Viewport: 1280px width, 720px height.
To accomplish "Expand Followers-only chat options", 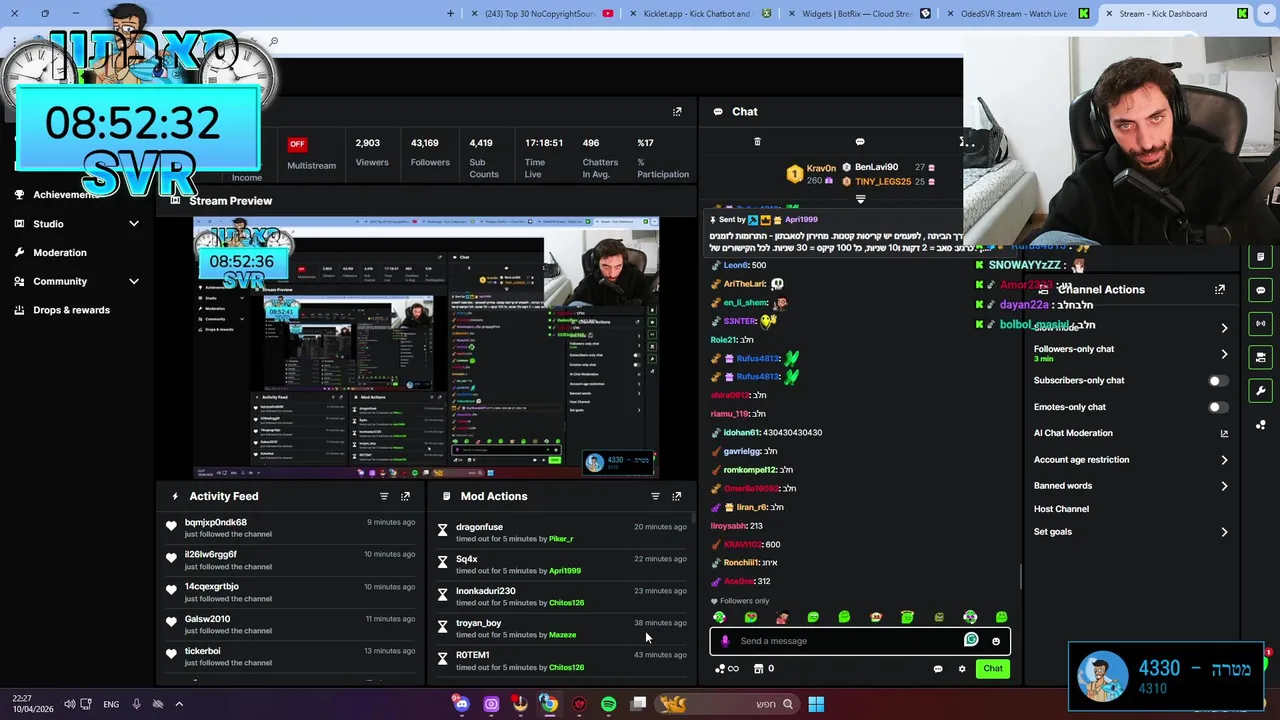I will (x=1224, y=354).
